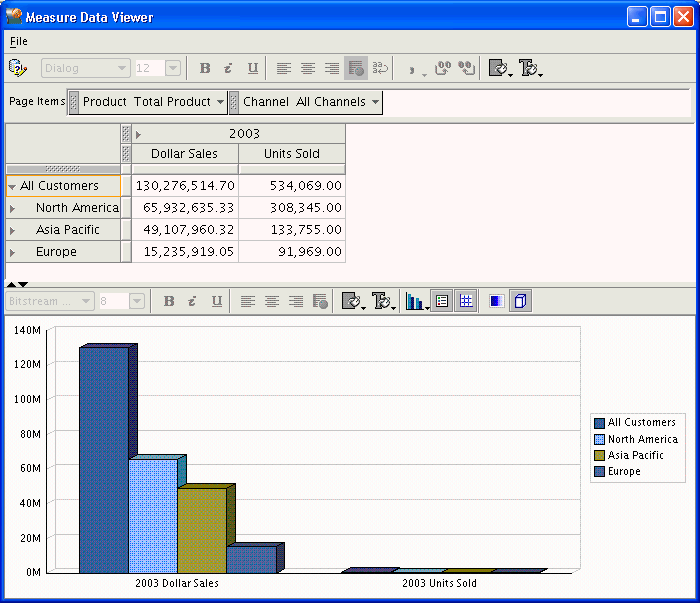Toggle the highlighted table format icon
700x603 pixels.
(x=356, y=68)
